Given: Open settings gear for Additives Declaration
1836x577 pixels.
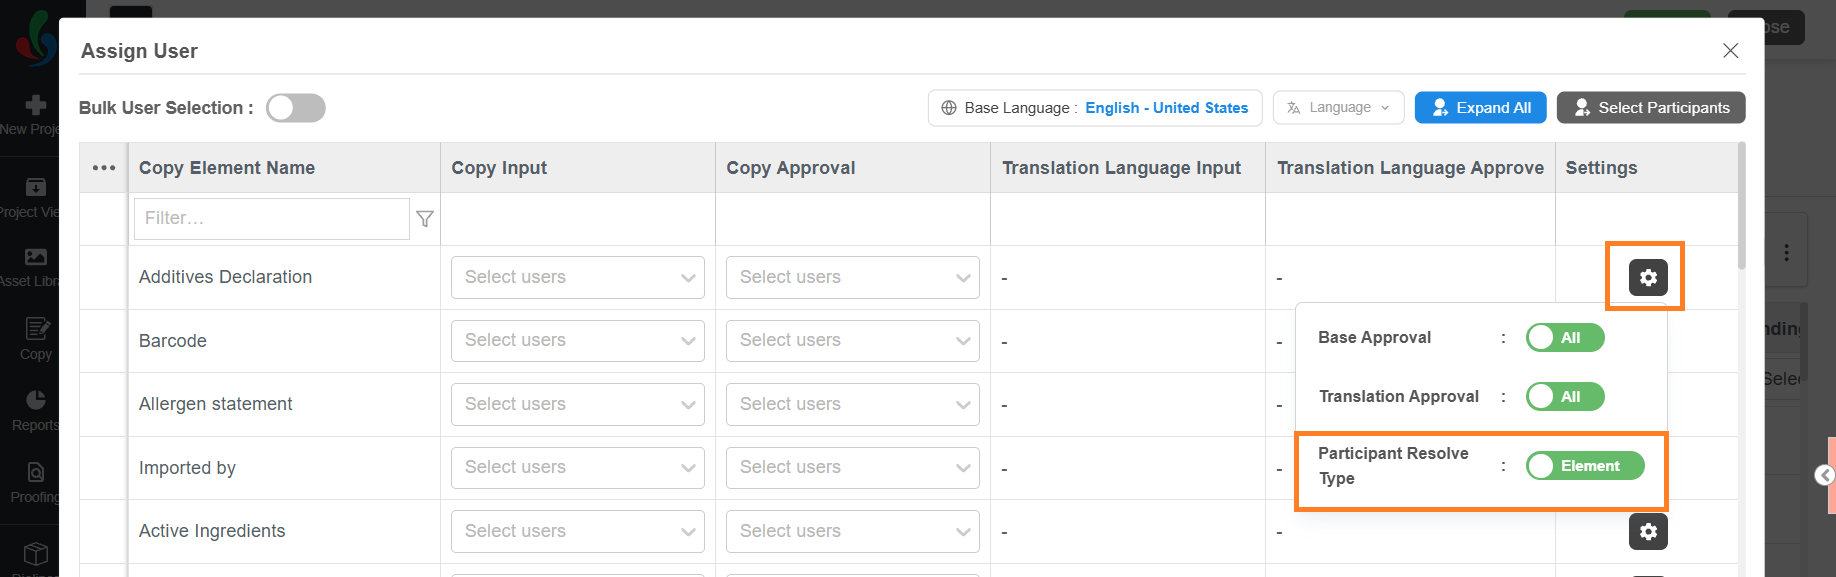Looking at the screenshot, I should pos(1648,277).
